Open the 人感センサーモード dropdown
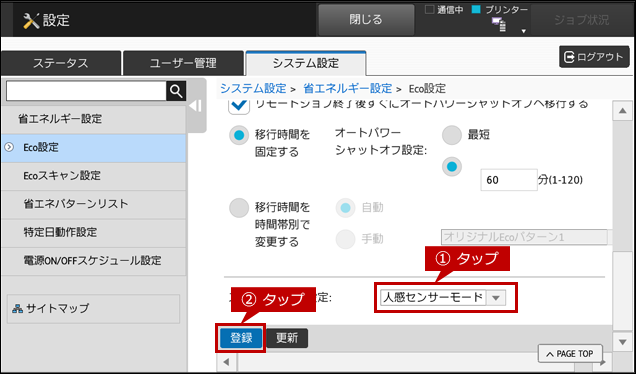 coord(443,298)
